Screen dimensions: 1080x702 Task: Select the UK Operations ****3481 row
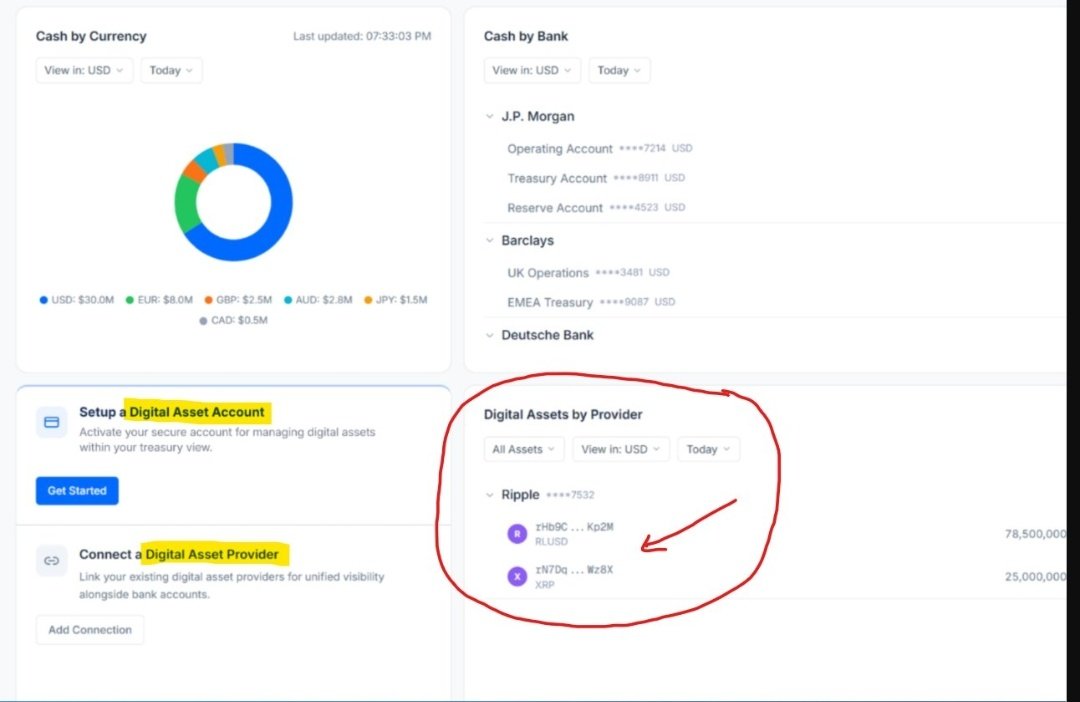click(775, 273)
